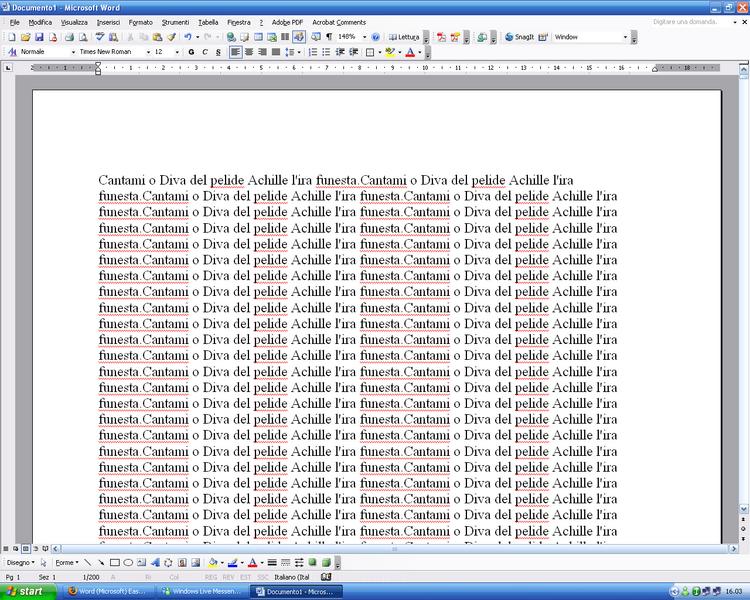
Task: Open the Forme shapes menu
Action: coord(66,563)
